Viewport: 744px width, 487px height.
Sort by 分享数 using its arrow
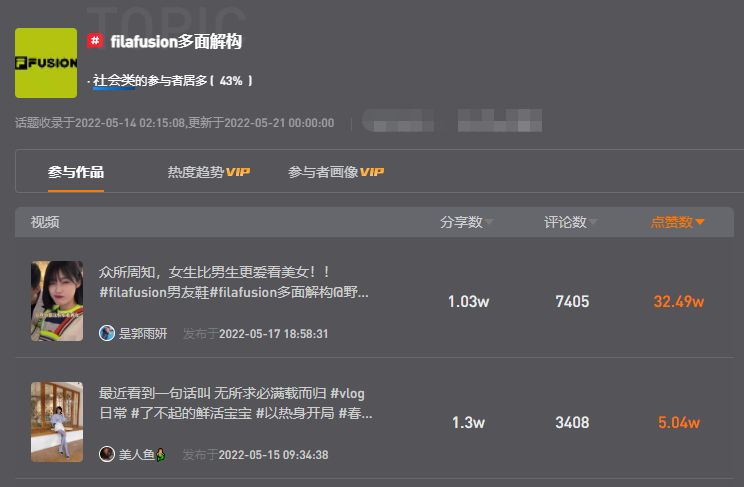(x=489, y=222)
